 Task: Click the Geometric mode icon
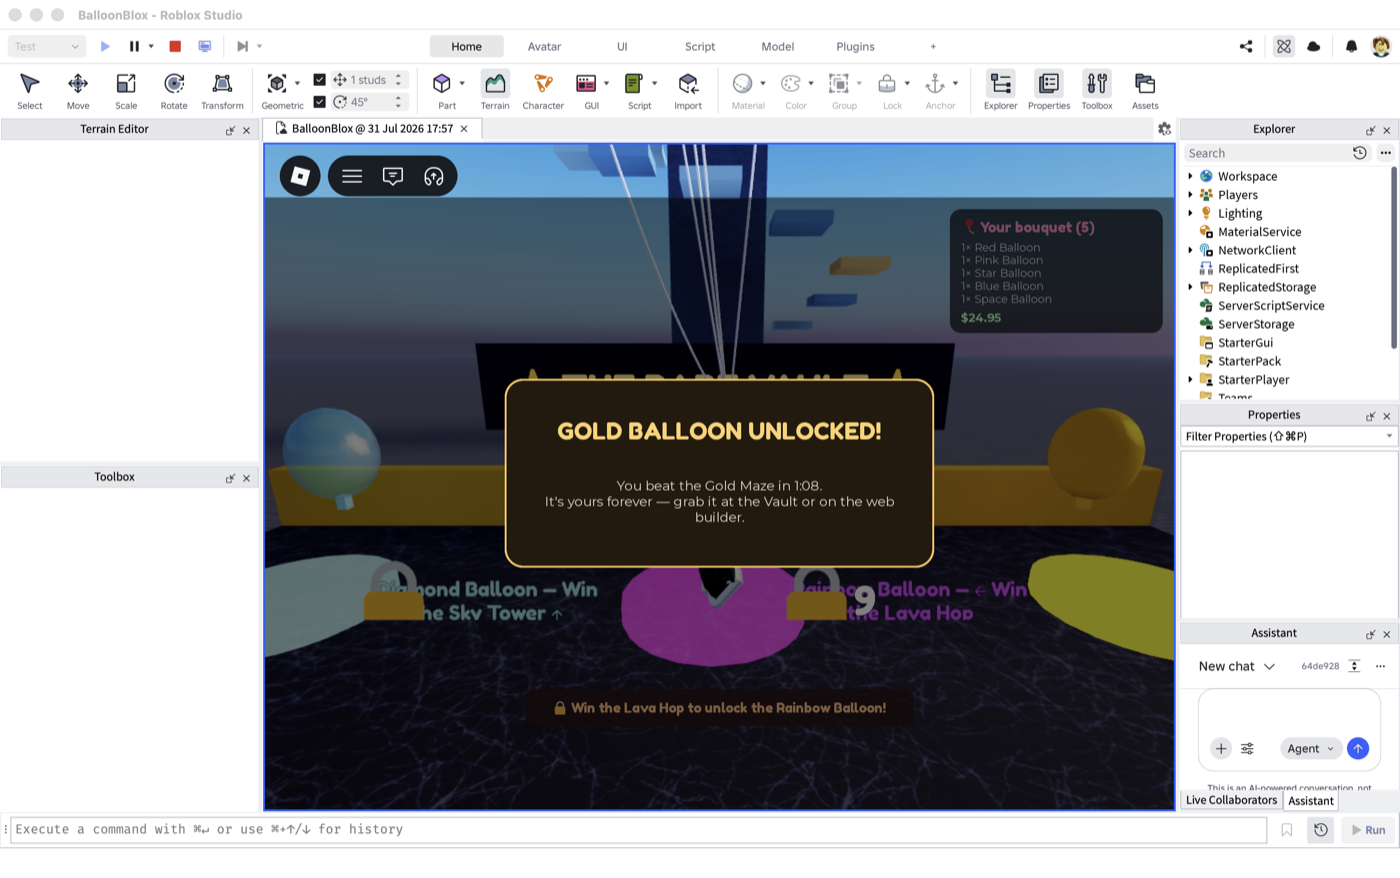(x=277, y=83)
